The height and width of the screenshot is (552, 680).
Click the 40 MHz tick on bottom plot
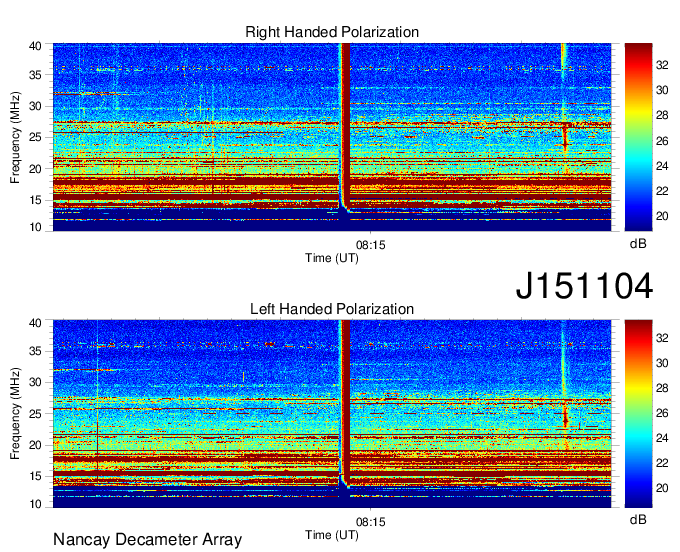[x=35, y=323]
